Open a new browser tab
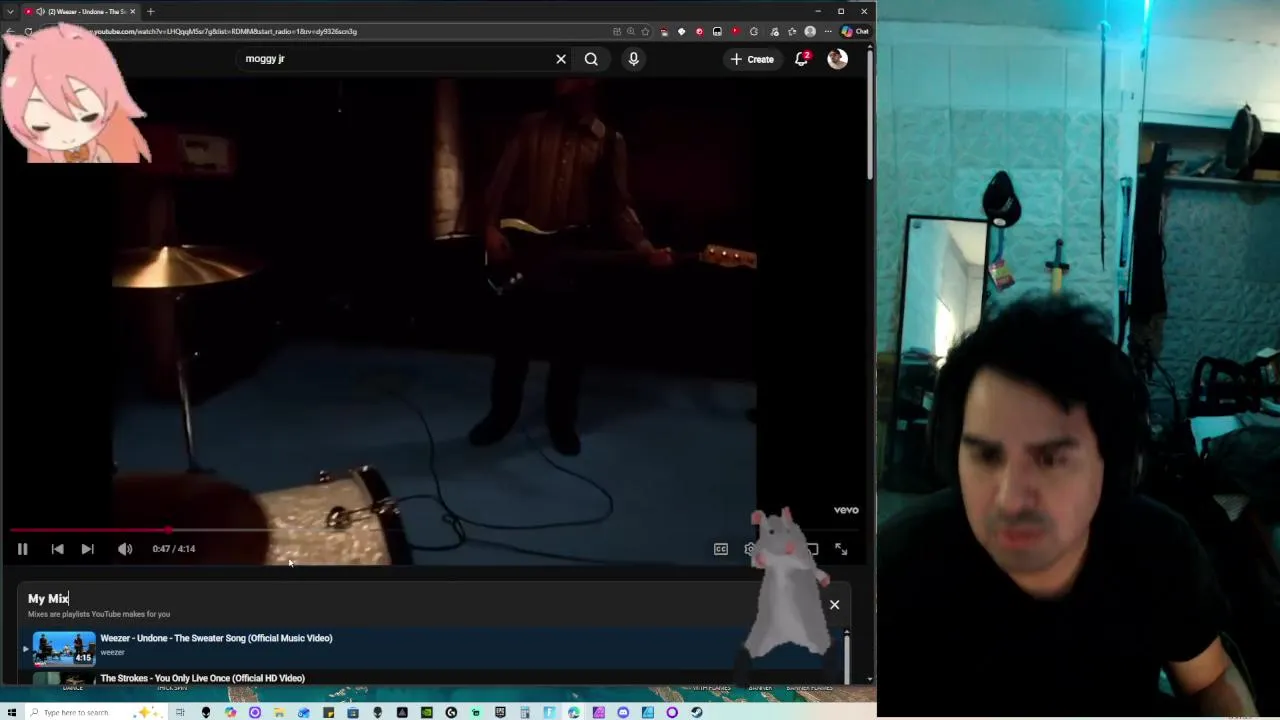 pyautogui.click(x=150, y=11)
